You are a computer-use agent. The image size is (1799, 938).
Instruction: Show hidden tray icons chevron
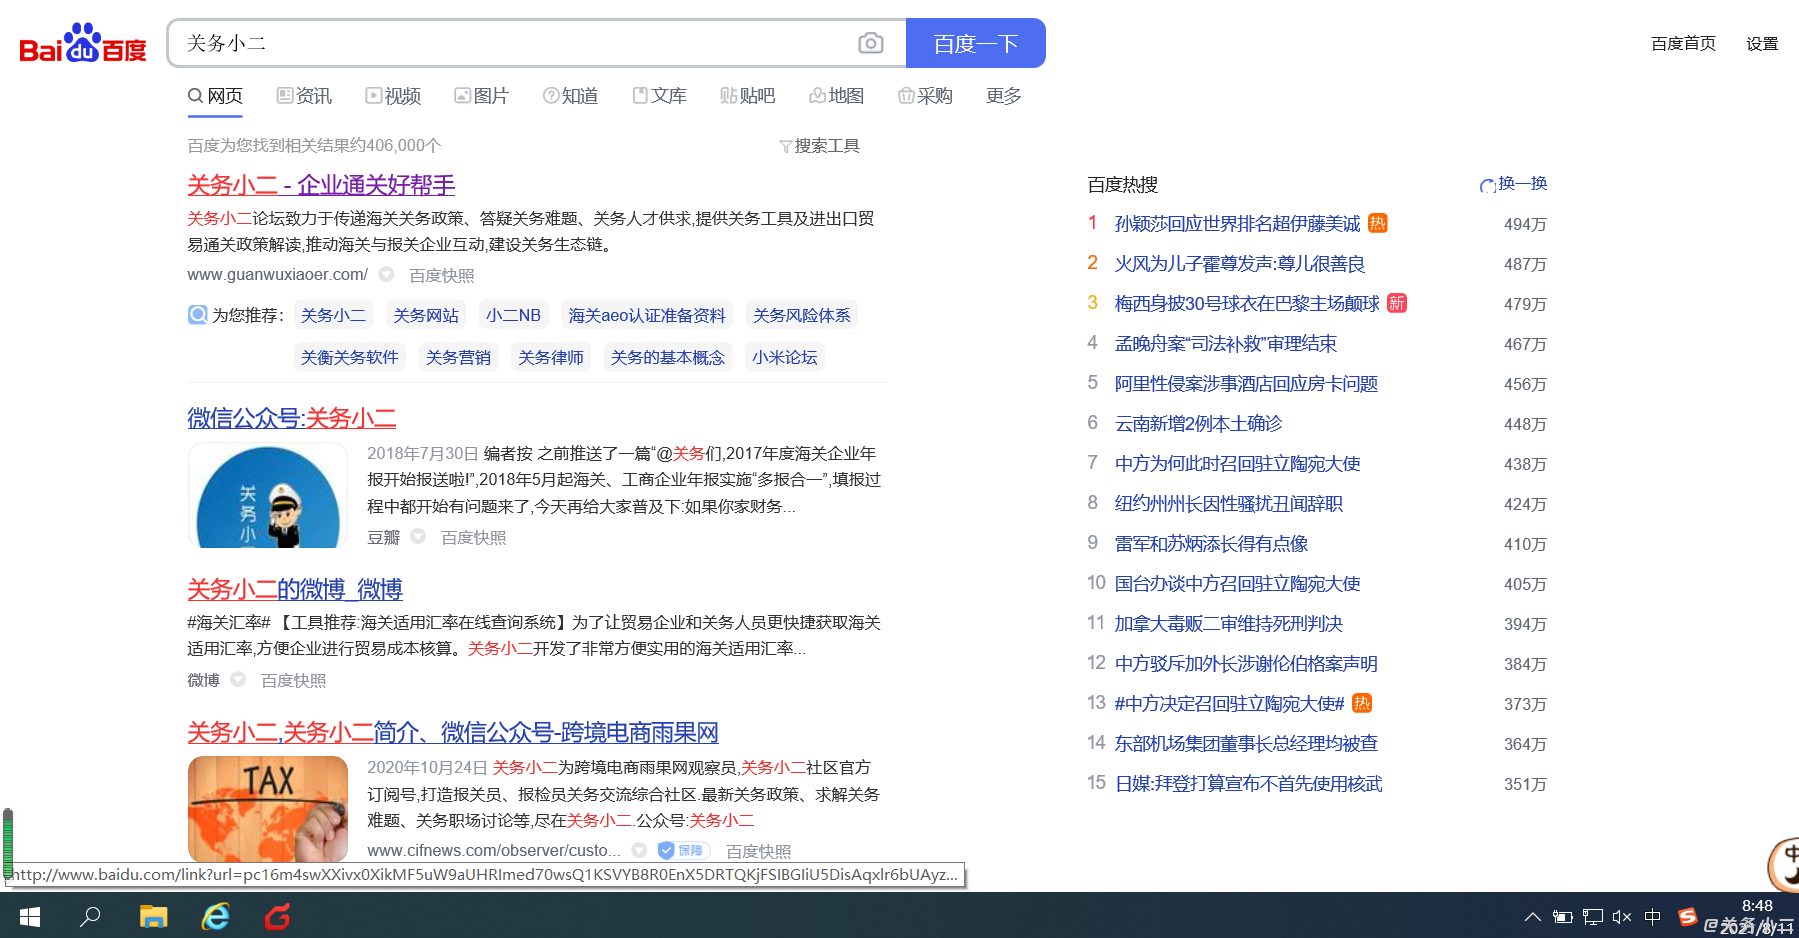click(x=1532, y=917)
